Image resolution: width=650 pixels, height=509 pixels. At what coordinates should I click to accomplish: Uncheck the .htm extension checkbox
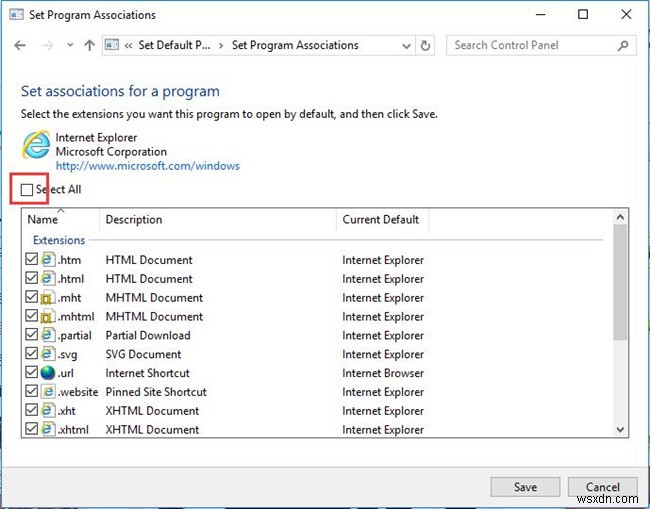[32, 259]
